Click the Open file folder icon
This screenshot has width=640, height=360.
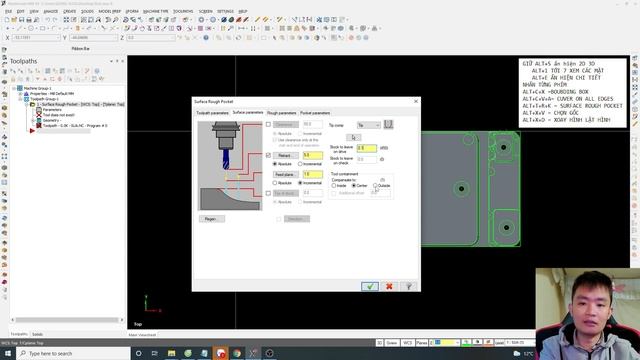coord(14,20)
